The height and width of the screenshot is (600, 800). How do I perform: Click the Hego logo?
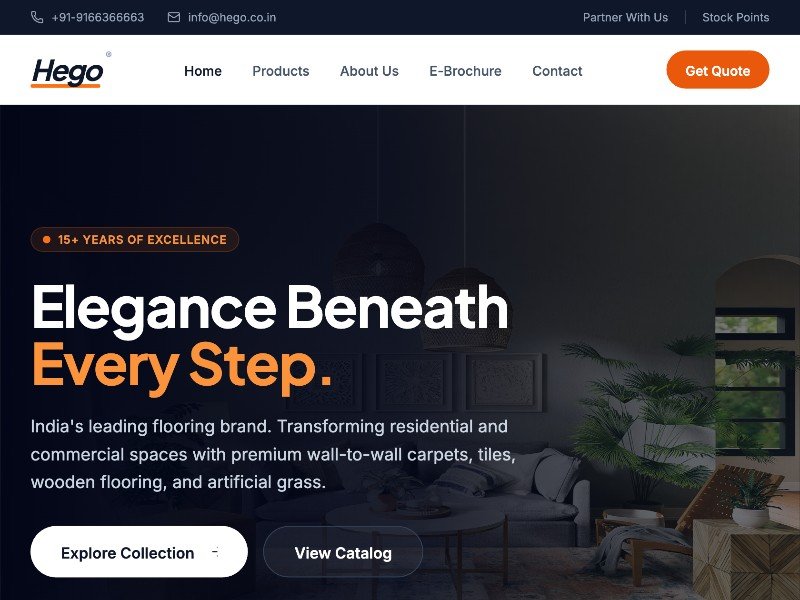coord(70,70)
